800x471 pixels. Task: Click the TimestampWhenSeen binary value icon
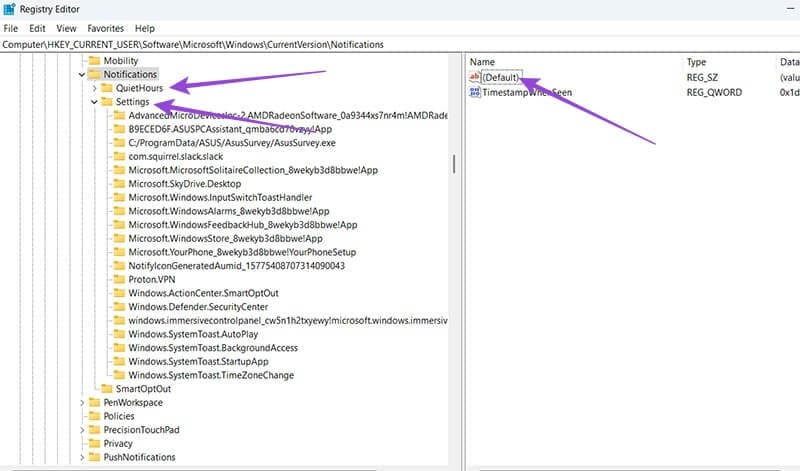(x=475, y=92)
